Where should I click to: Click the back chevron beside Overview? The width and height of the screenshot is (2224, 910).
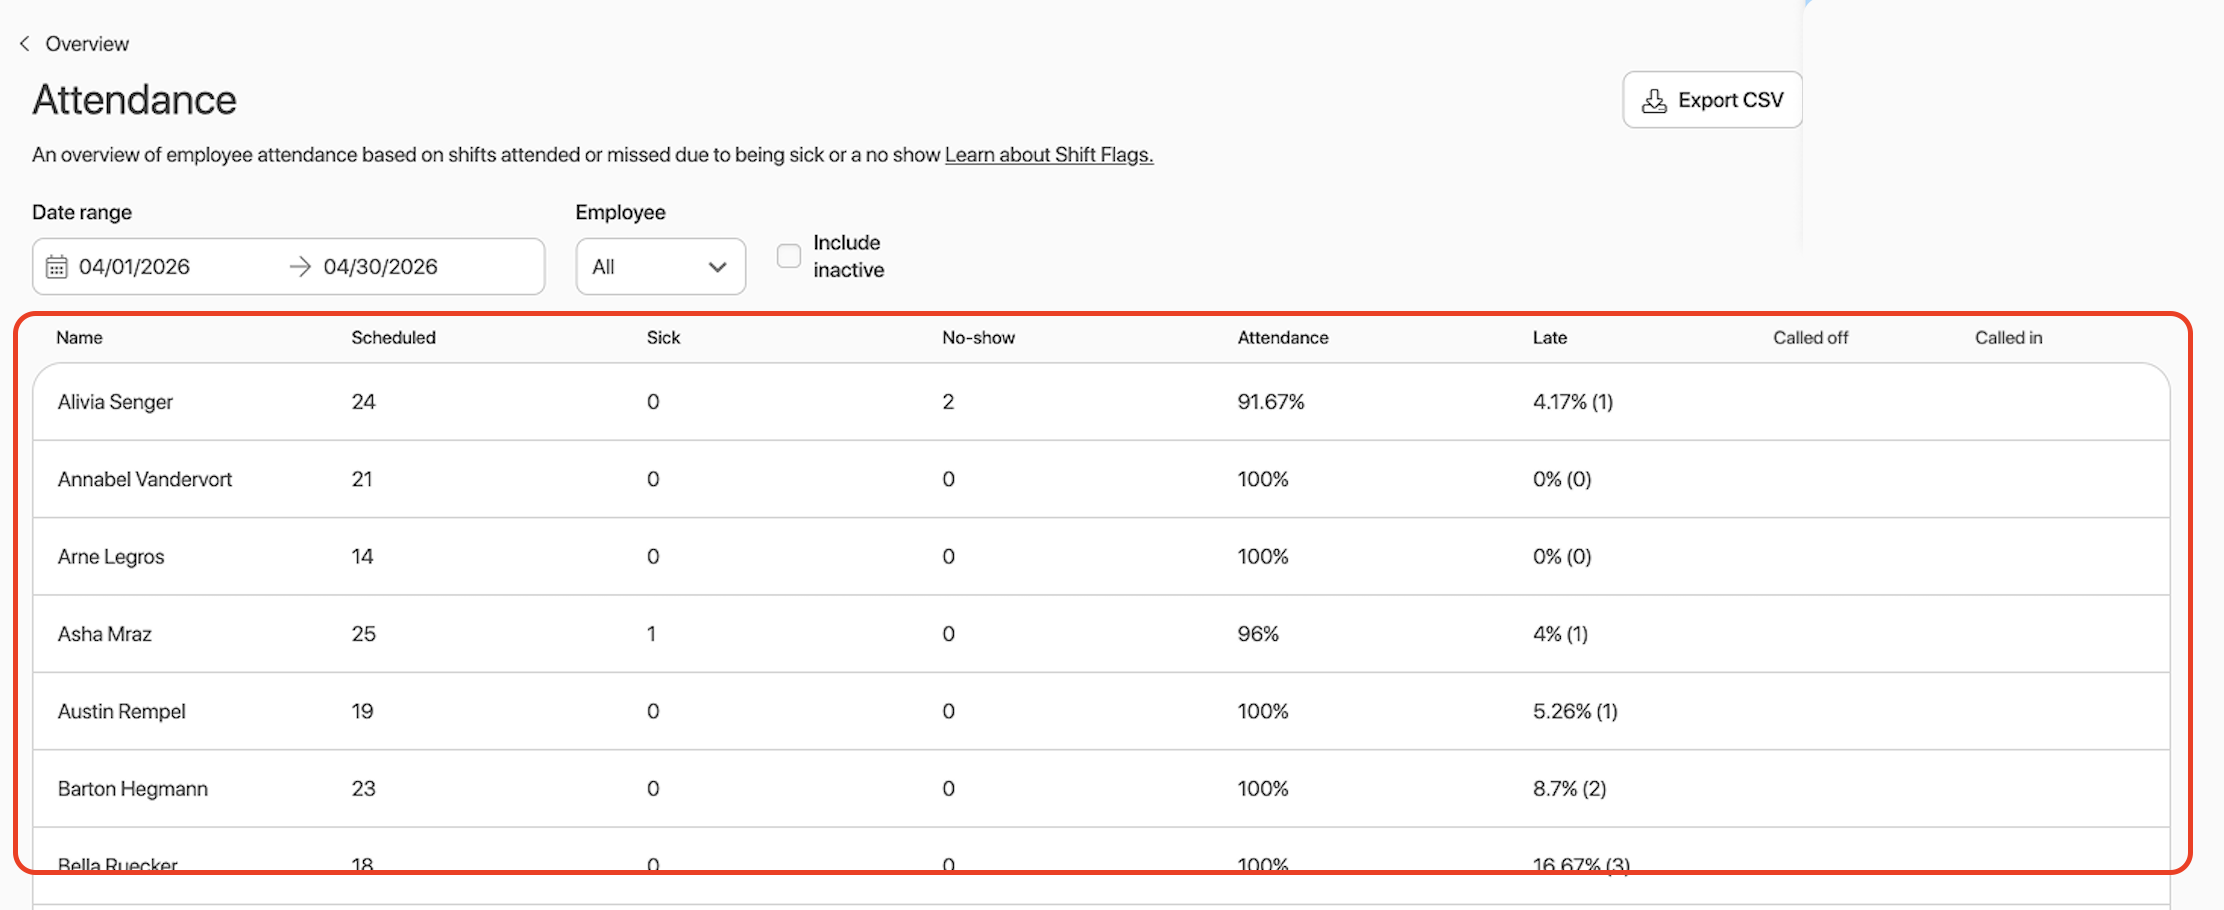(x=24, y=44)
